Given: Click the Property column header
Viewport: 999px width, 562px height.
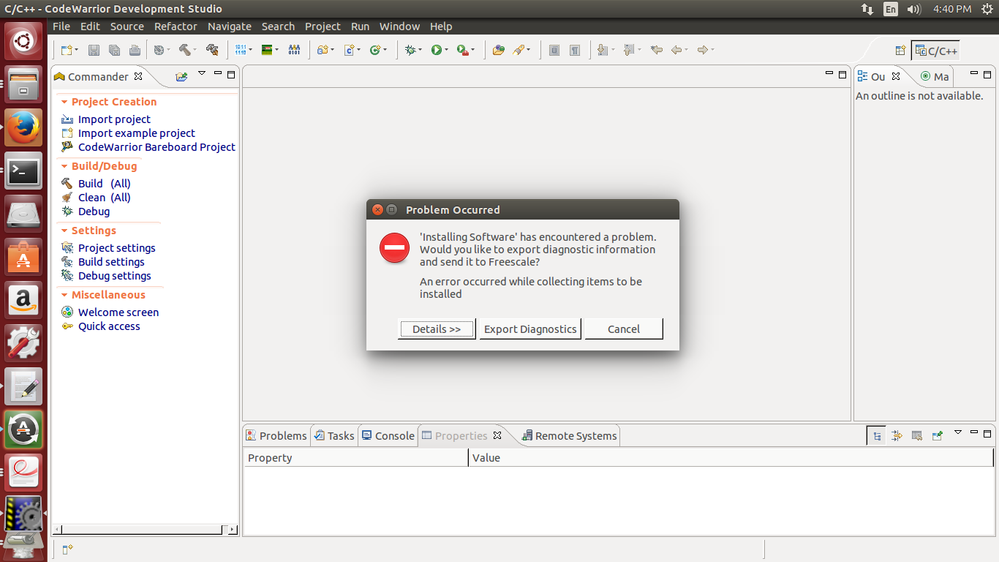Looking at the screenshot, I should pyautogui.click(x=356, y=458).
